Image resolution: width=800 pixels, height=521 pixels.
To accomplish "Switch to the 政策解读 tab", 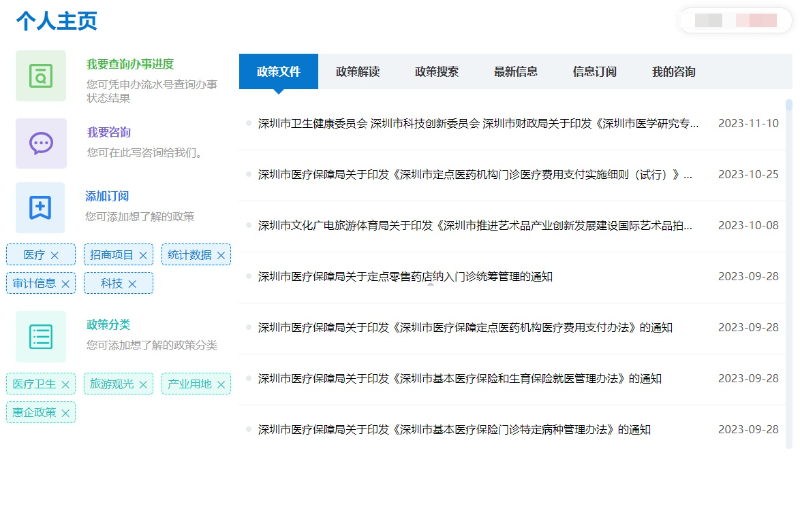I will pyautogui.click(x=357, y=72).
